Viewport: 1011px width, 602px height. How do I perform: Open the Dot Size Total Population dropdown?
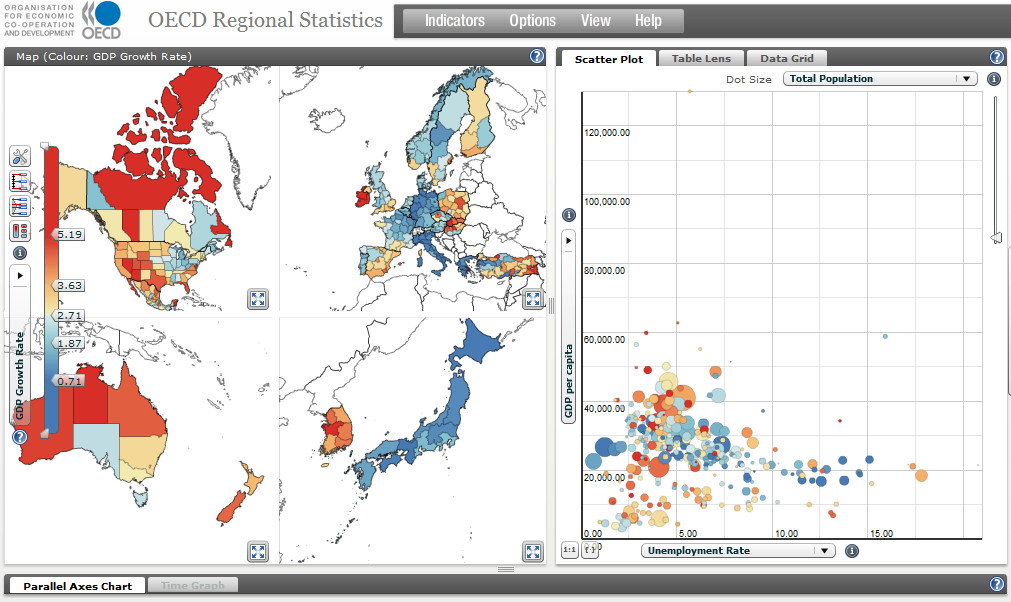point(880,79)
